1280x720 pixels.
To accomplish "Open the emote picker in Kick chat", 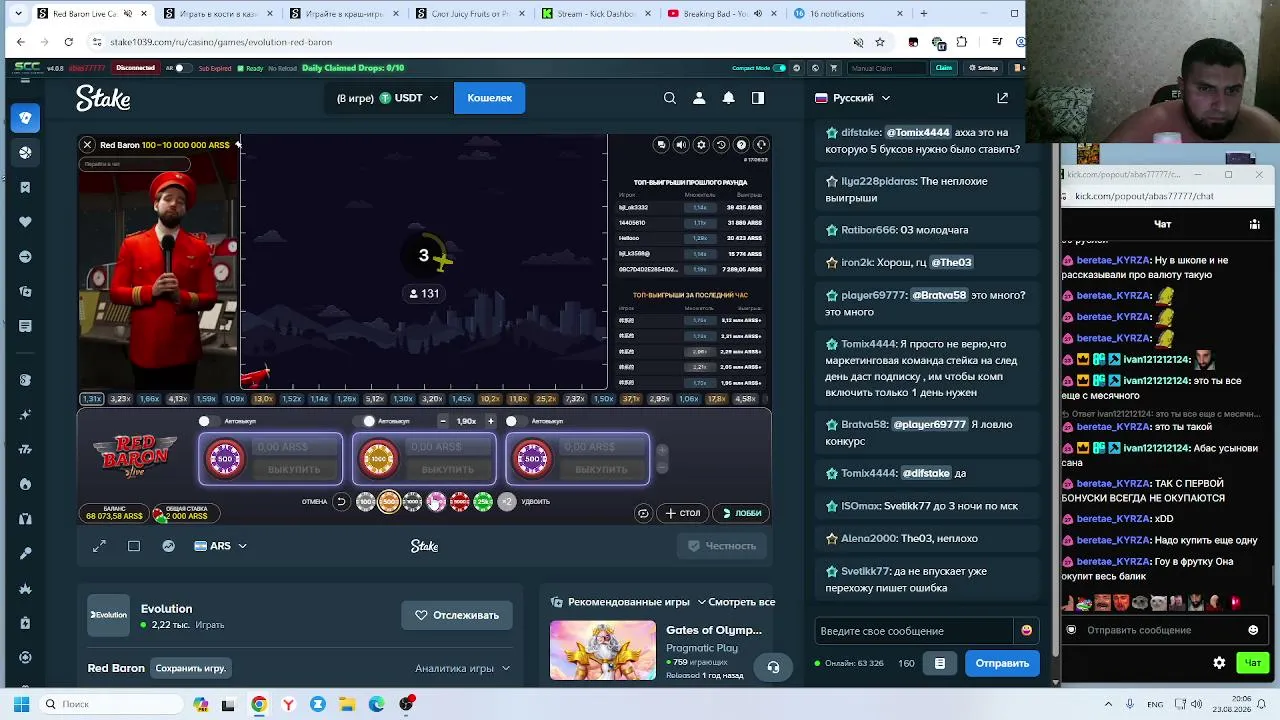I will (1253, 630).
